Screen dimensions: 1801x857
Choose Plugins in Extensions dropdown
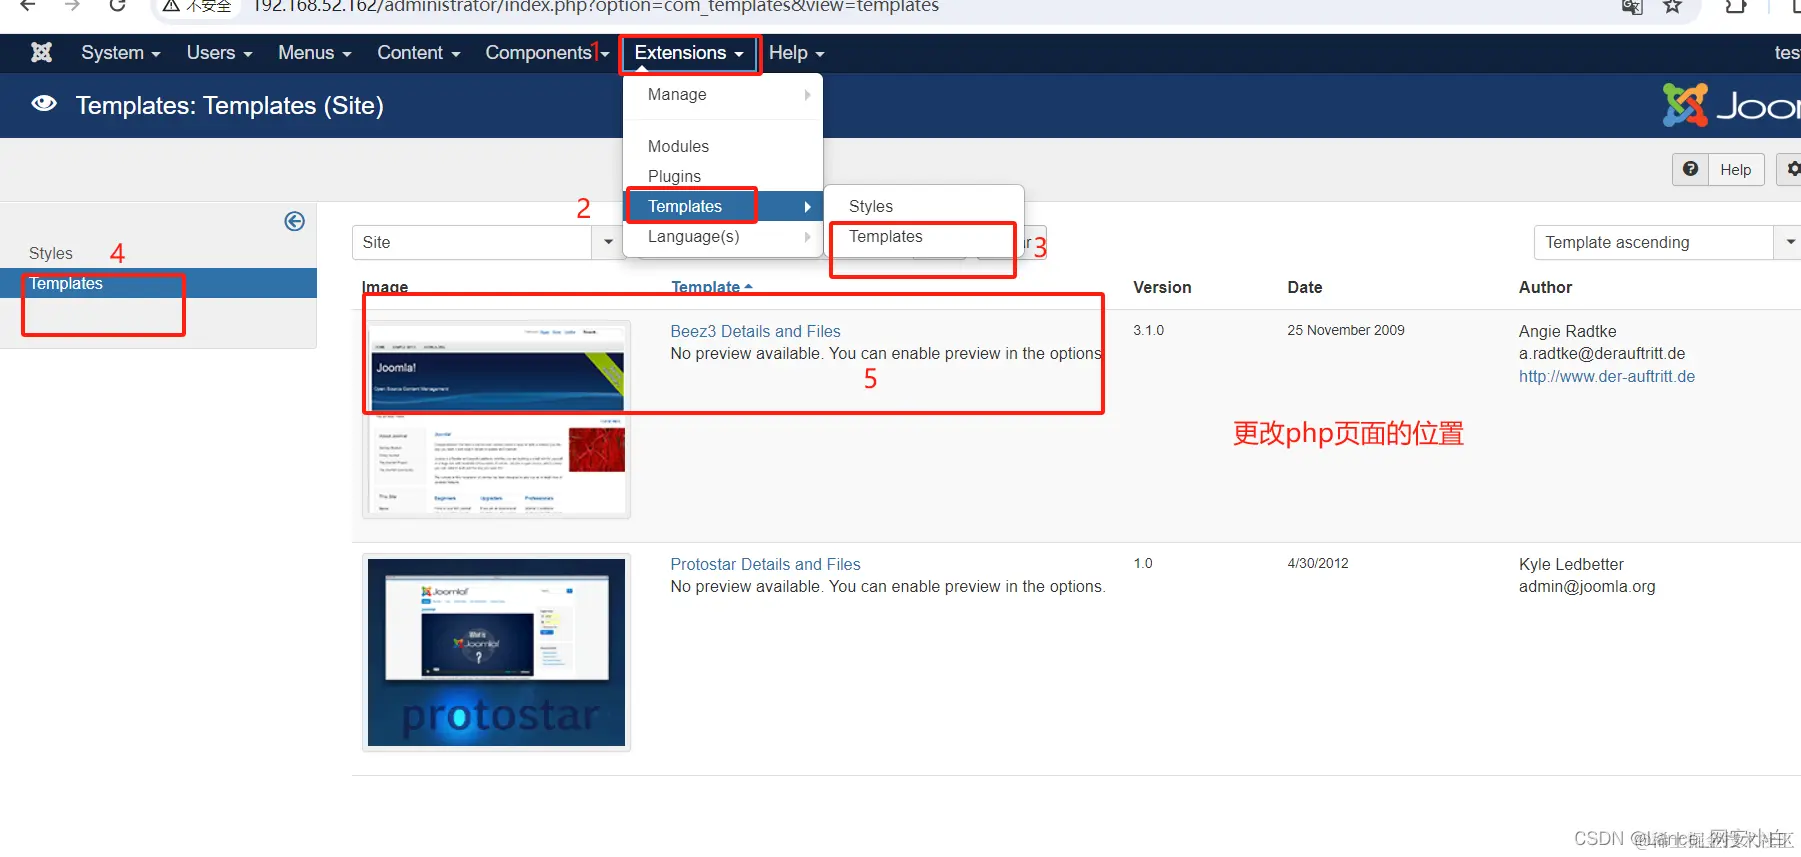[x=723, y=176]
